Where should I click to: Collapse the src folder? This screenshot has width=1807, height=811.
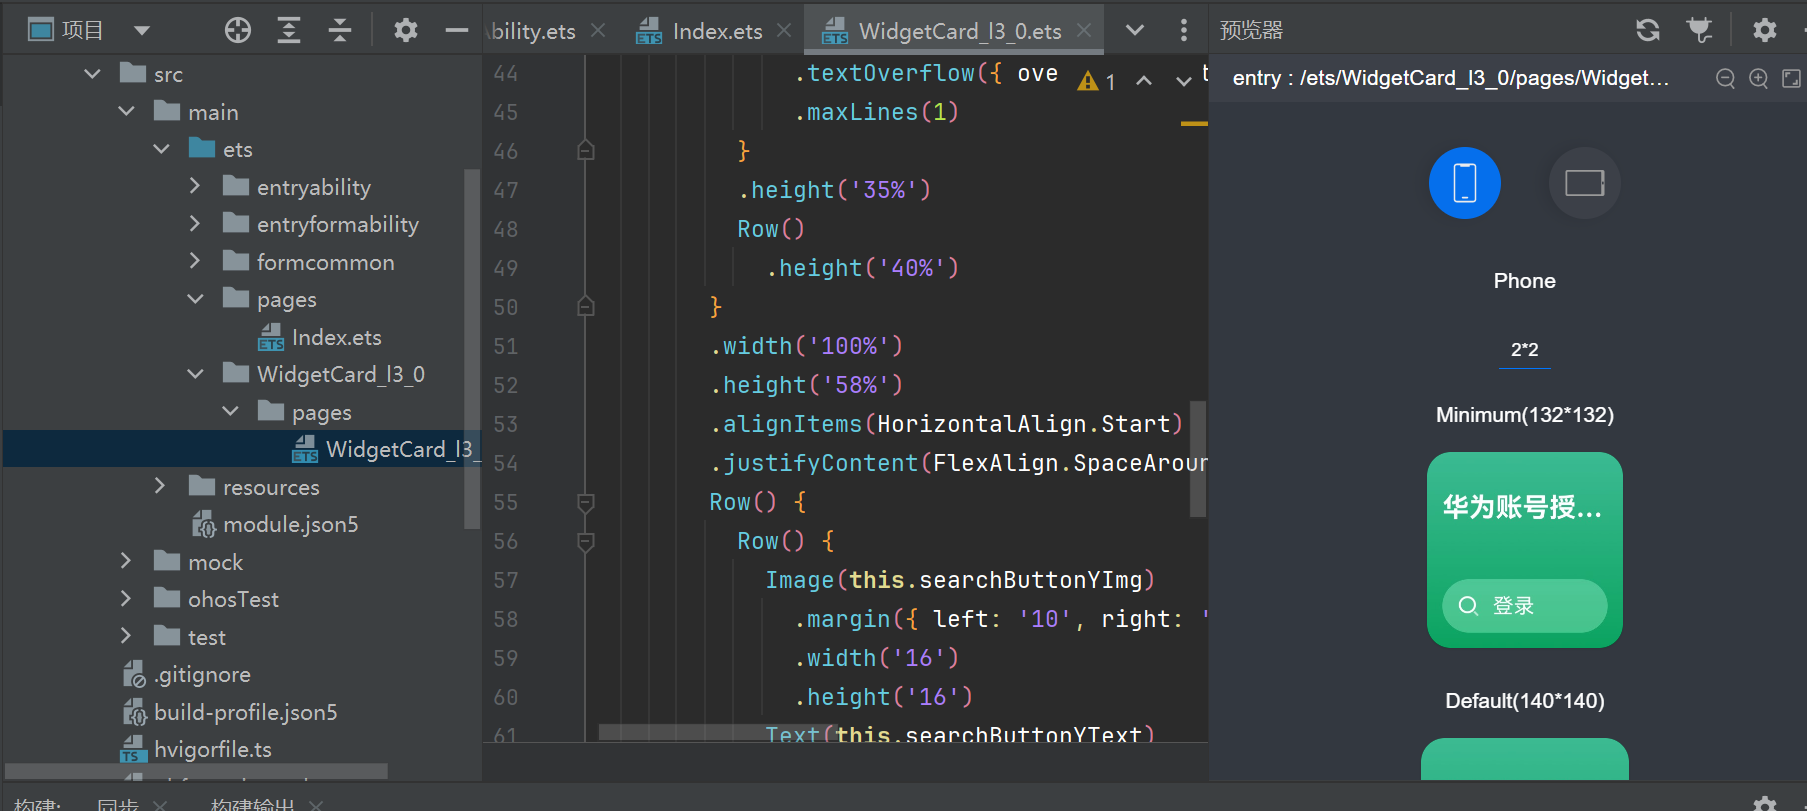point(92,74)
